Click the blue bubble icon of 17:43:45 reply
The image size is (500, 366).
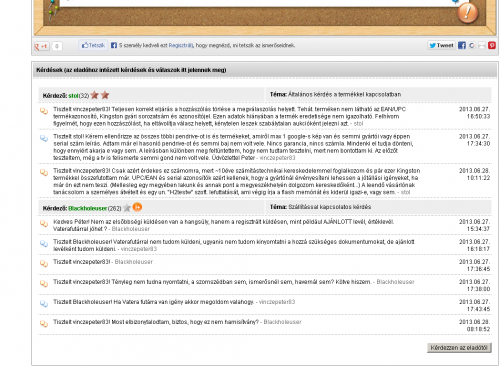pyautogui.click(x=44, y=303)
